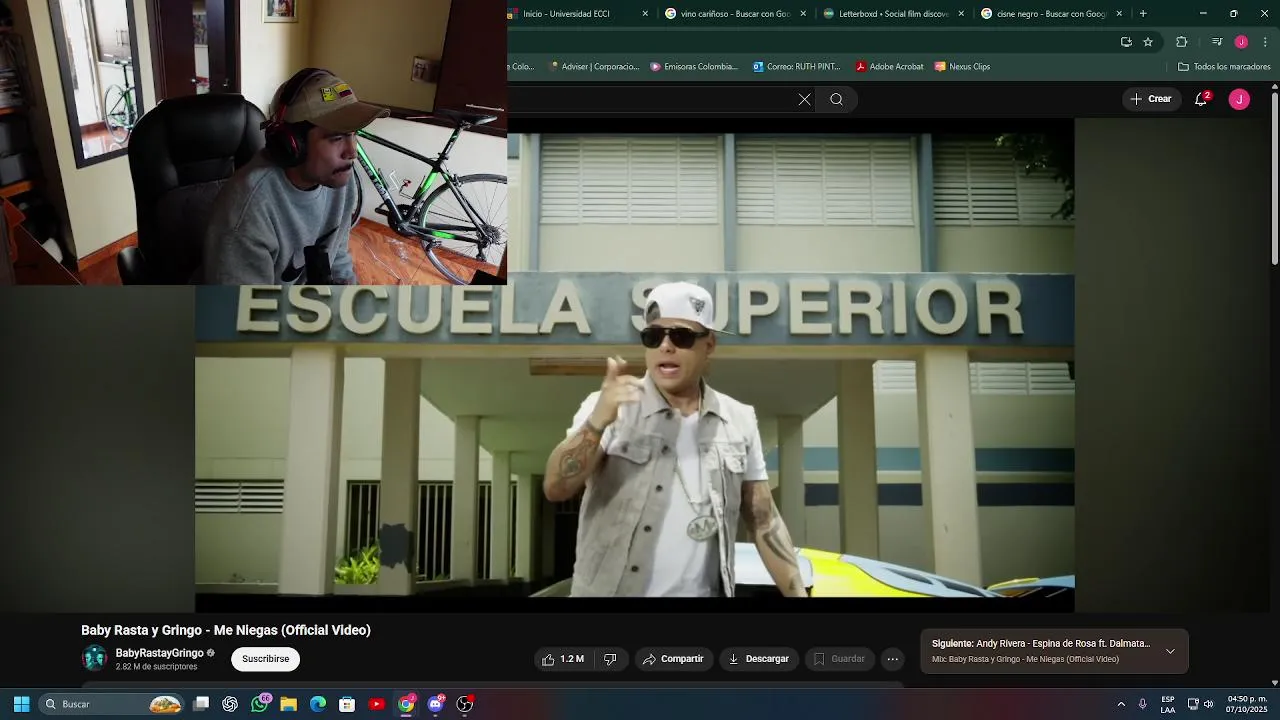Open YouTube app from taskbar
This screenshot has width=1280, height=720.
(376, 704)
